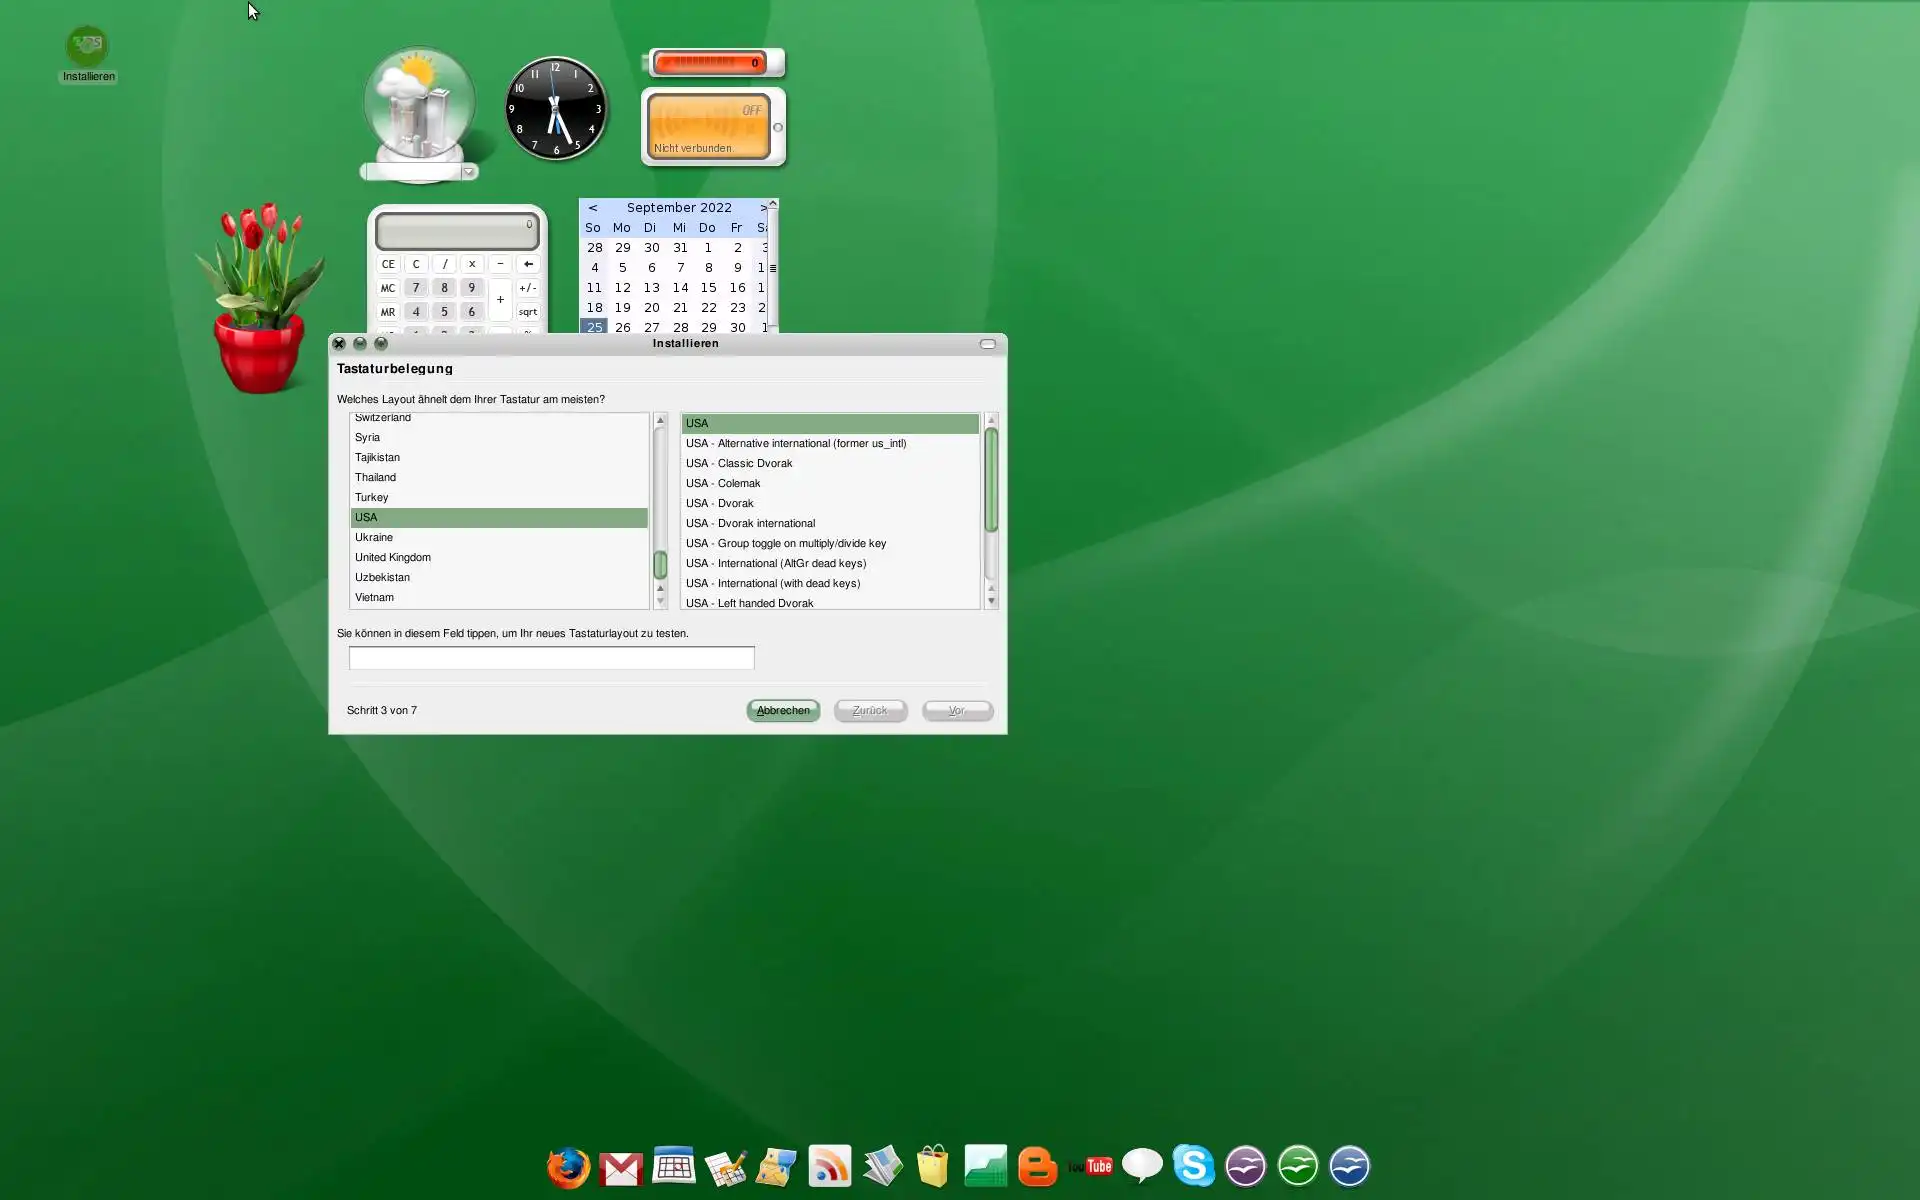
Task: Open the yellow shopping bag icon
Action: [x=932, y=1166]
